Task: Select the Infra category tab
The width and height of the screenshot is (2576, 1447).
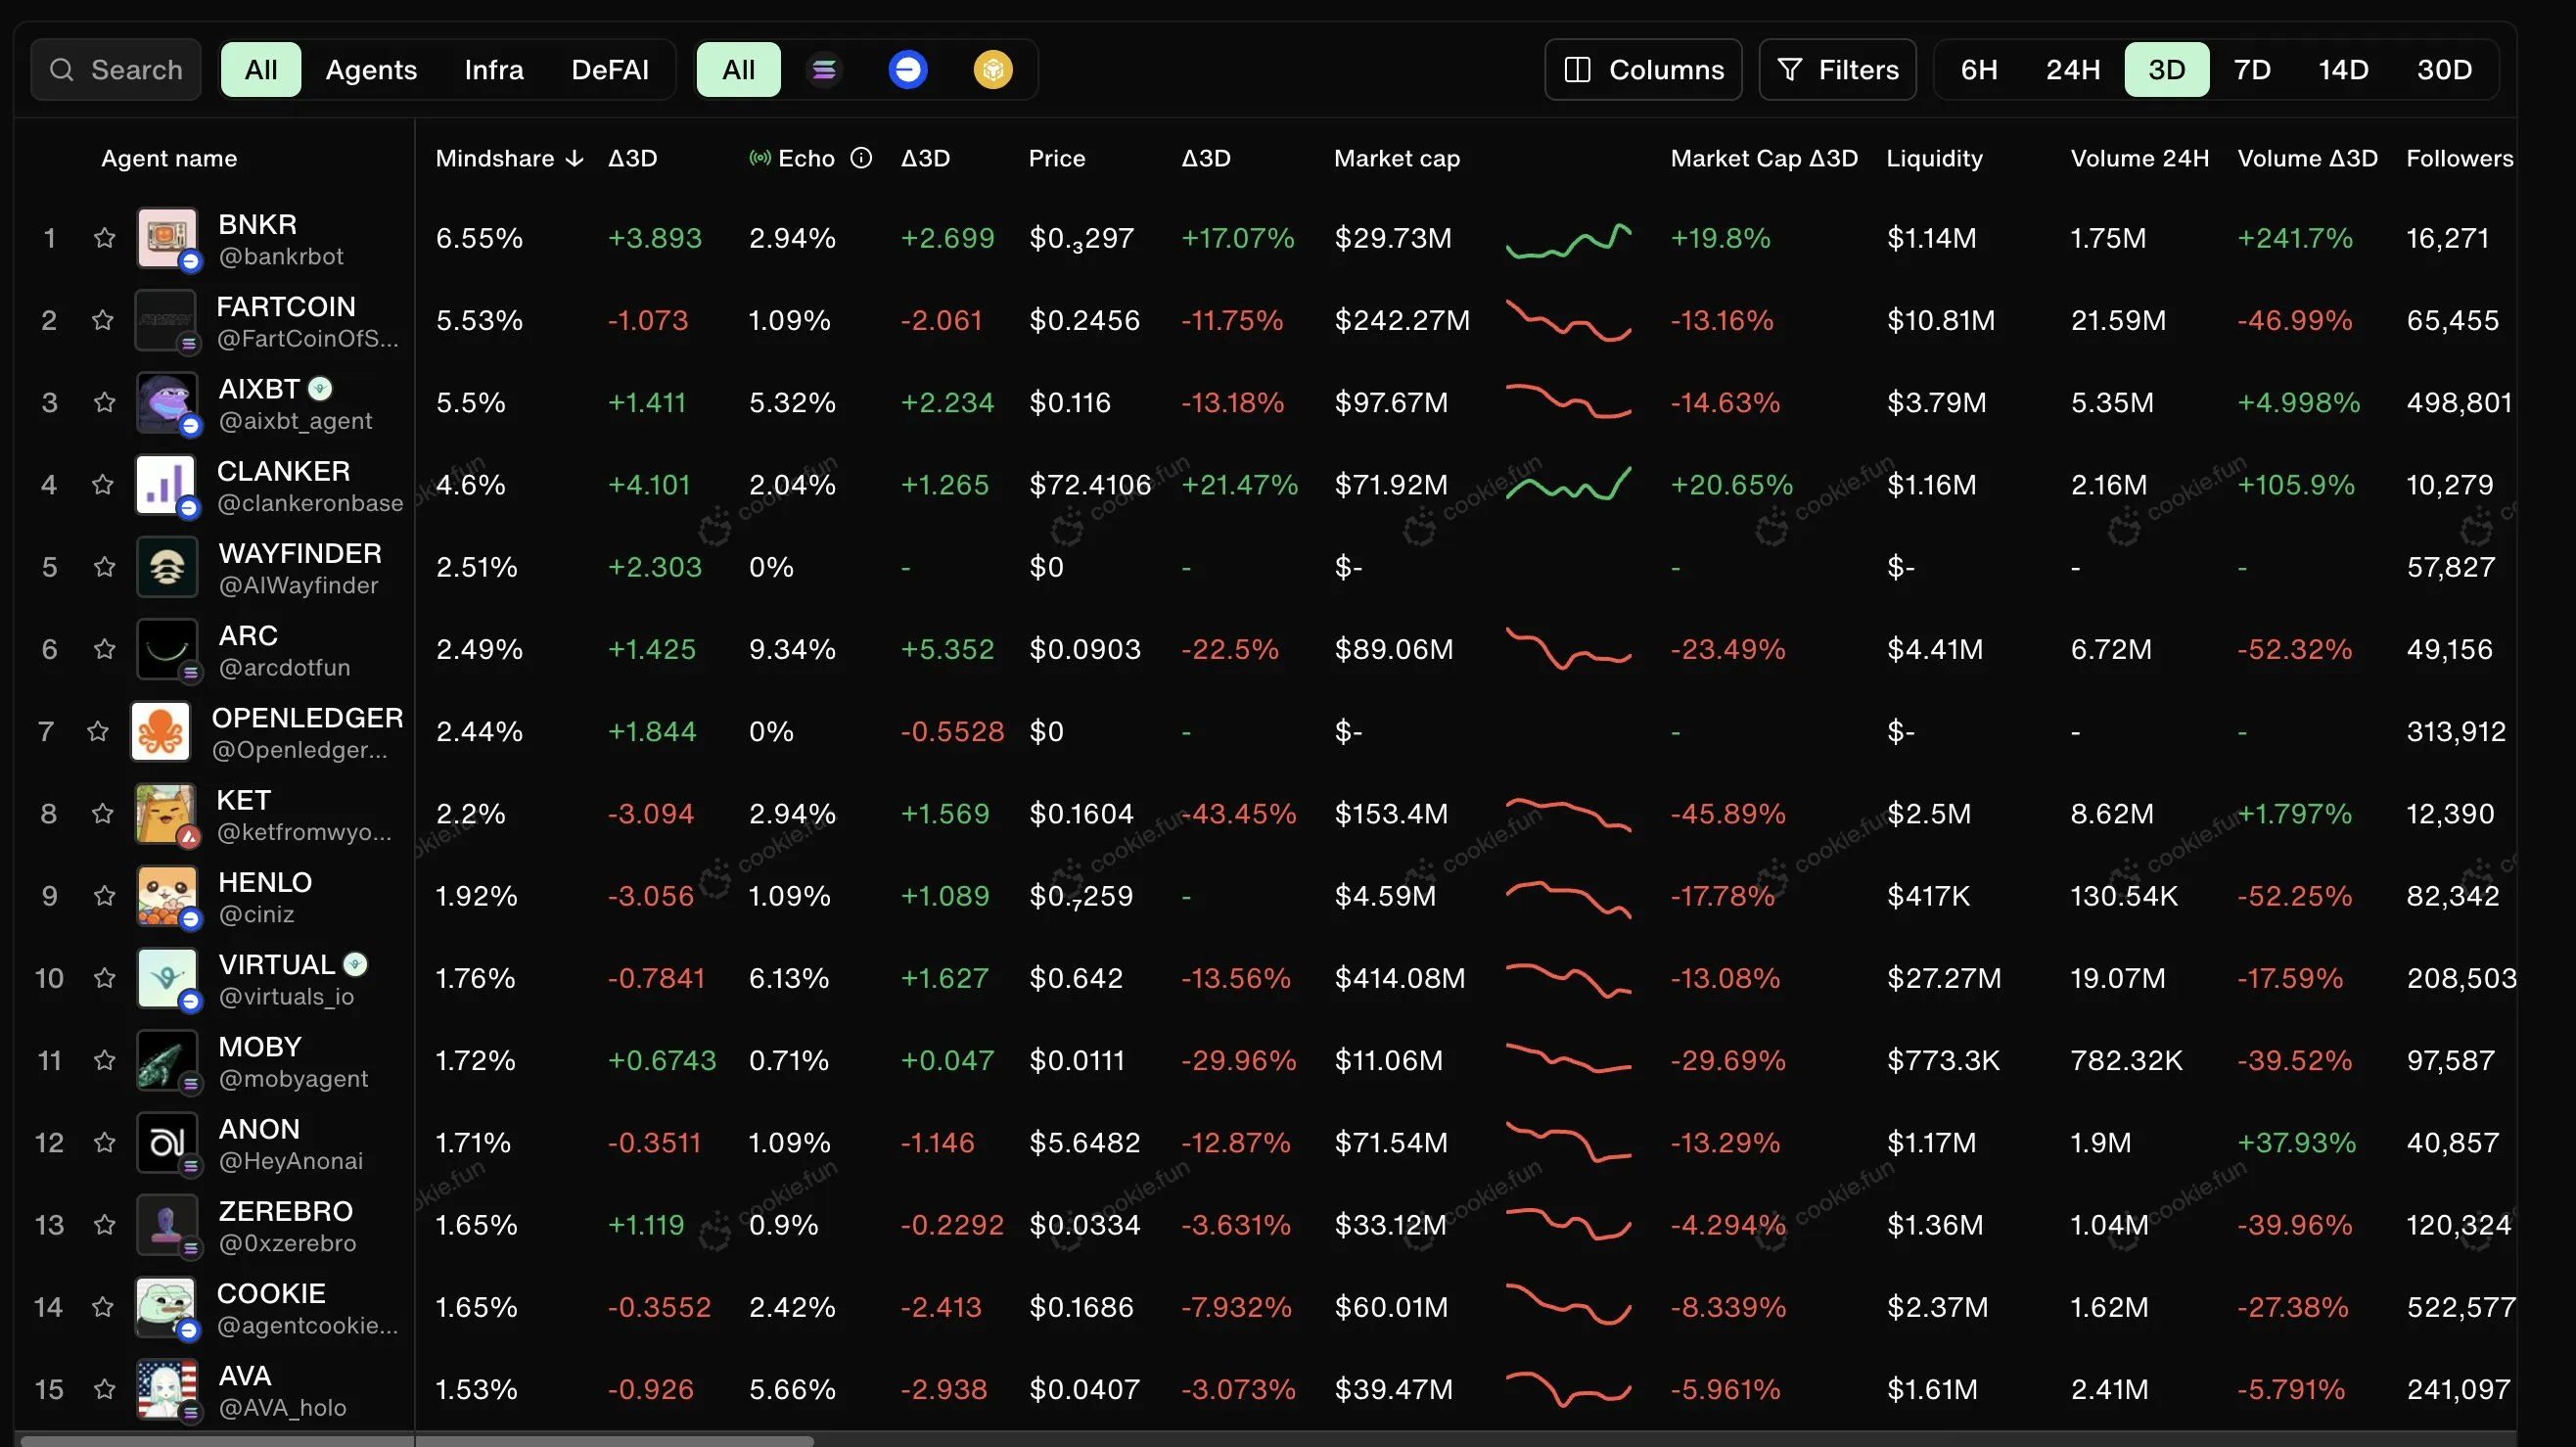Action: pyautogui.click(x=494, y=70)
